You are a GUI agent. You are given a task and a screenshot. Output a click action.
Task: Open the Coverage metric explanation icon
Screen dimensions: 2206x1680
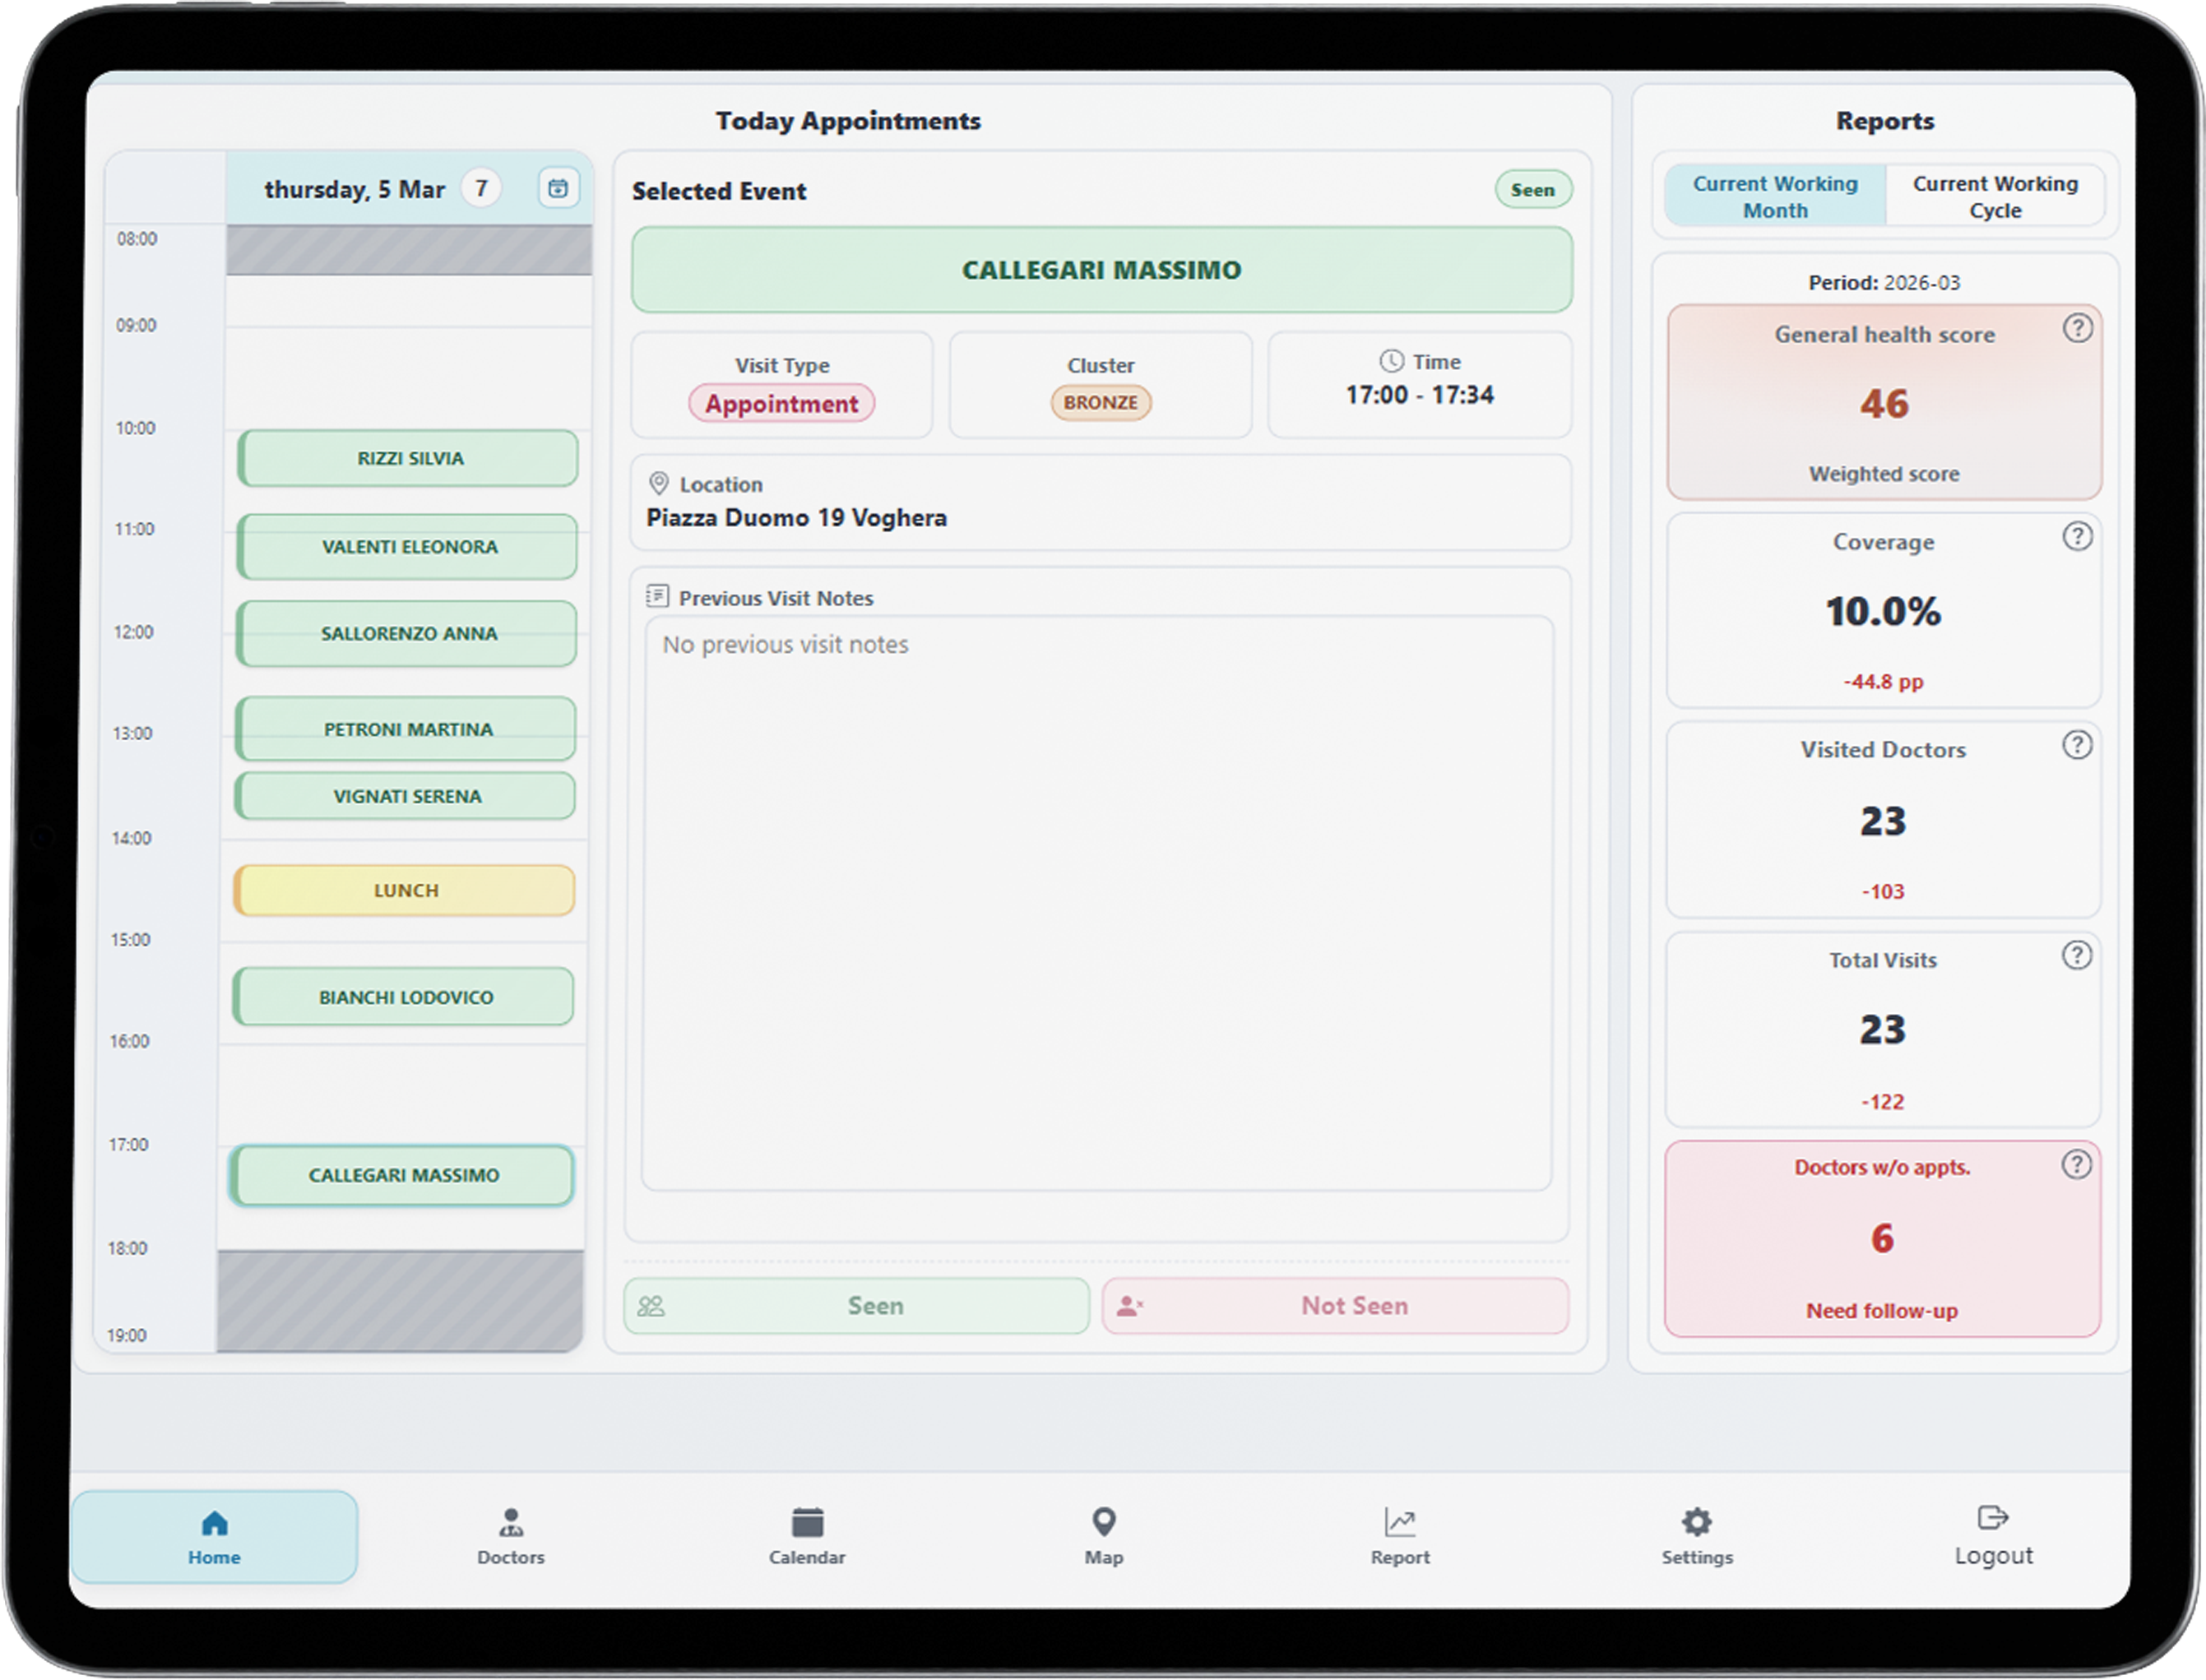2078,537
